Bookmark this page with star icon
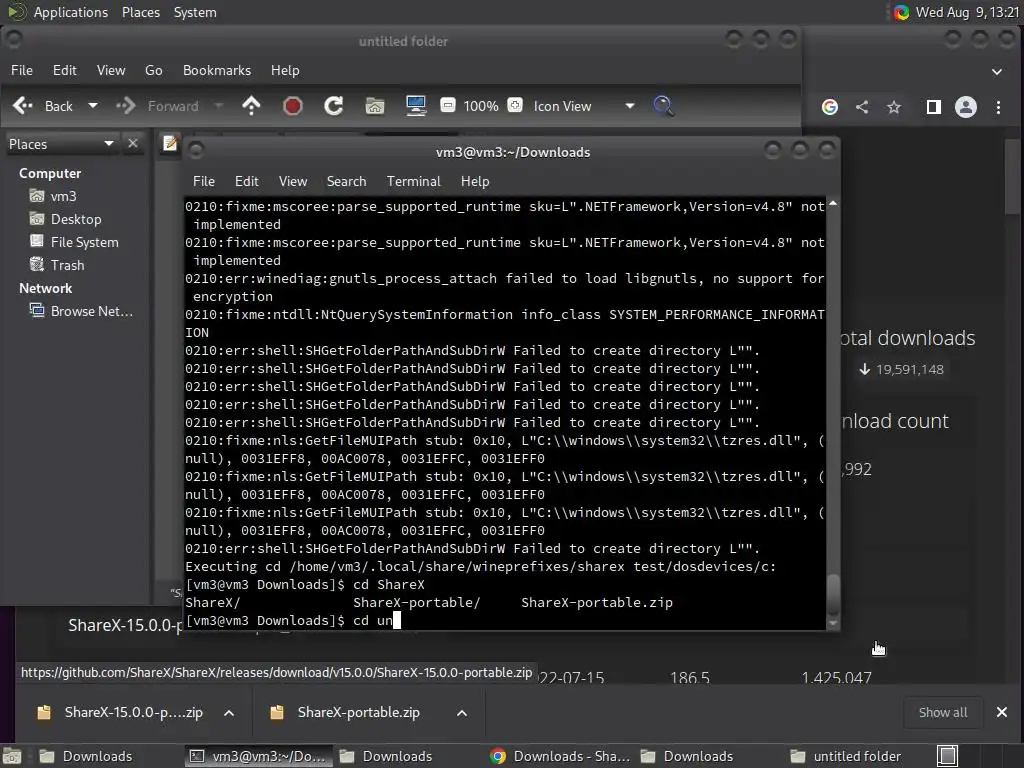Screen dimensions: 1024x768 click(x=894, y=106)
